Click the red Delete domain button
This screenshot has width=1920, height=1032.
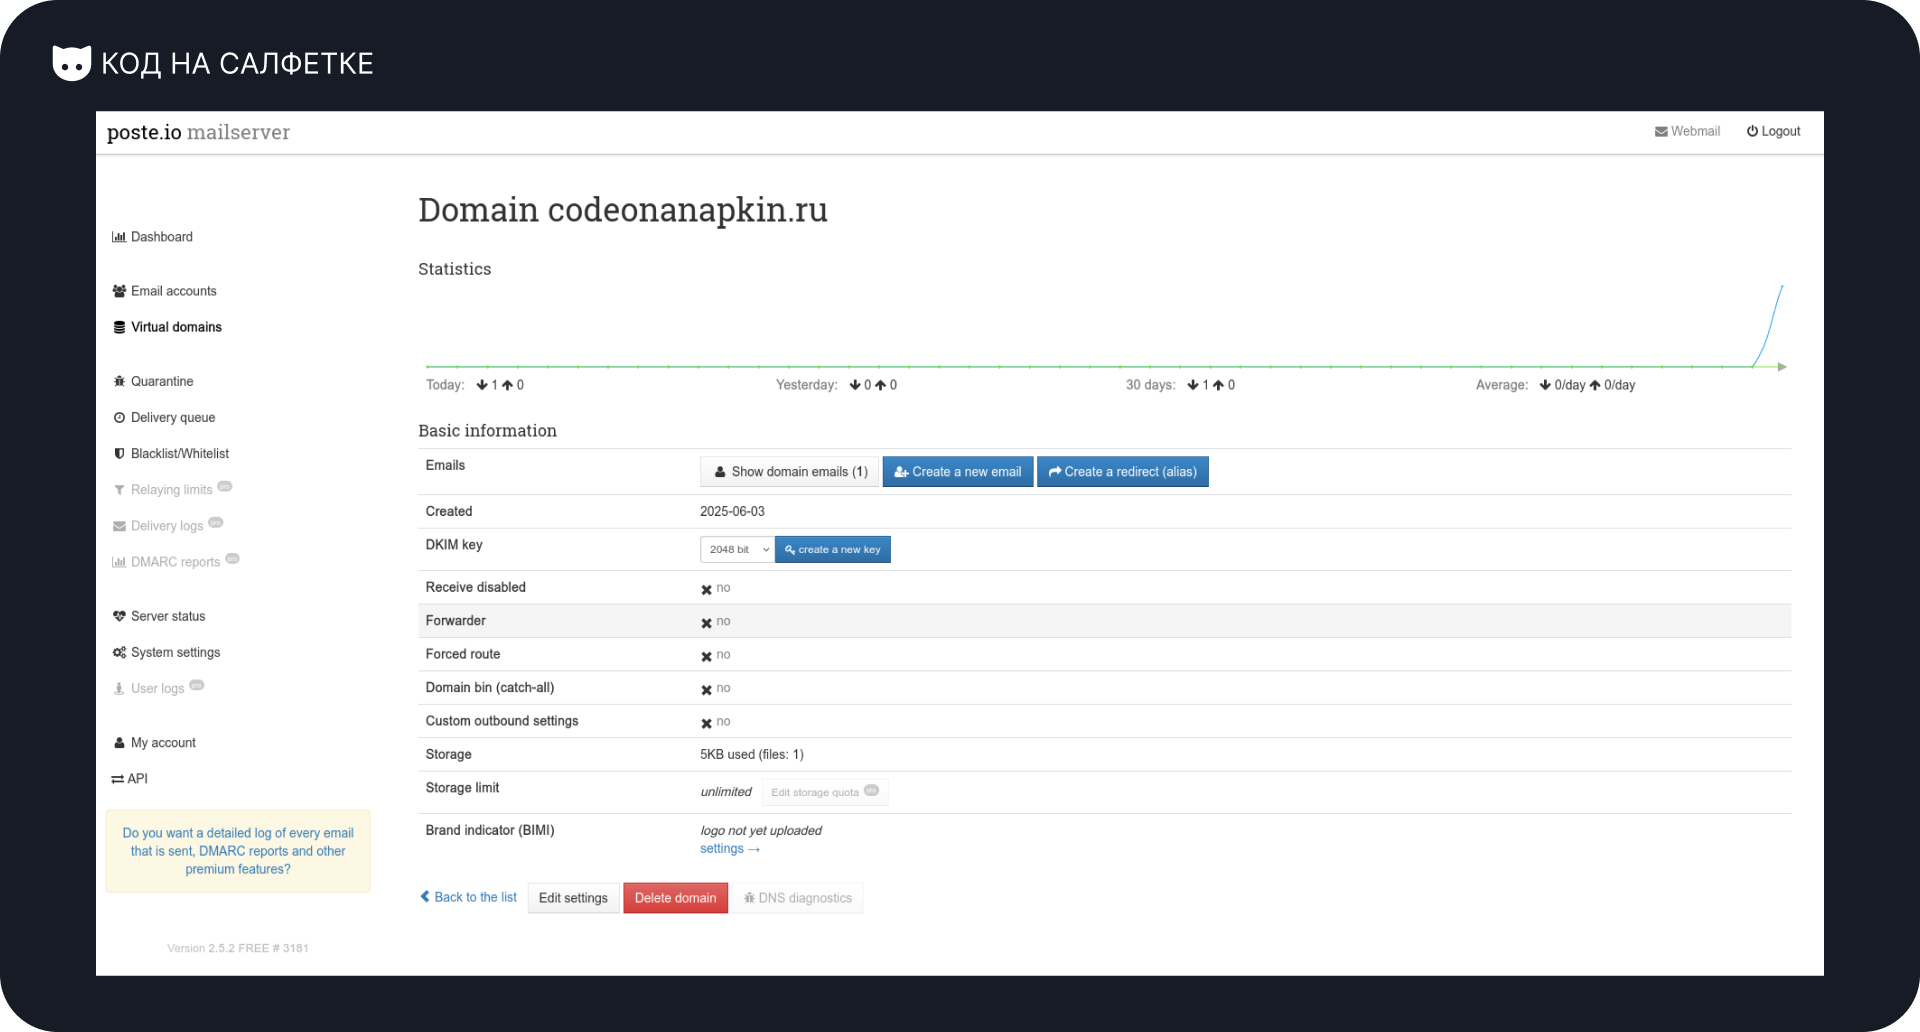[x=676, y=898]
